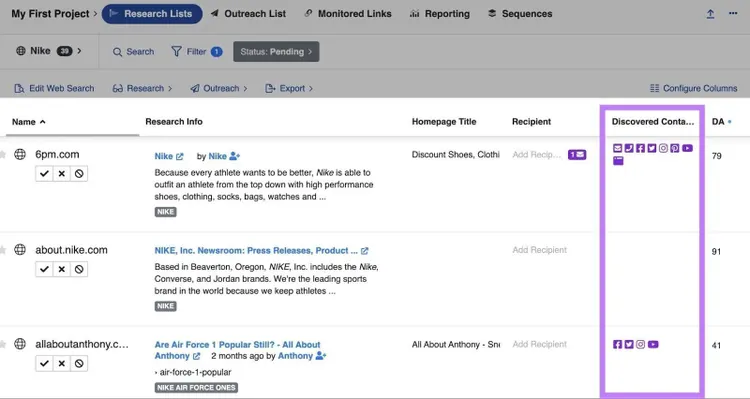Click the Nike author link for 6pm.com

point(218,156)
